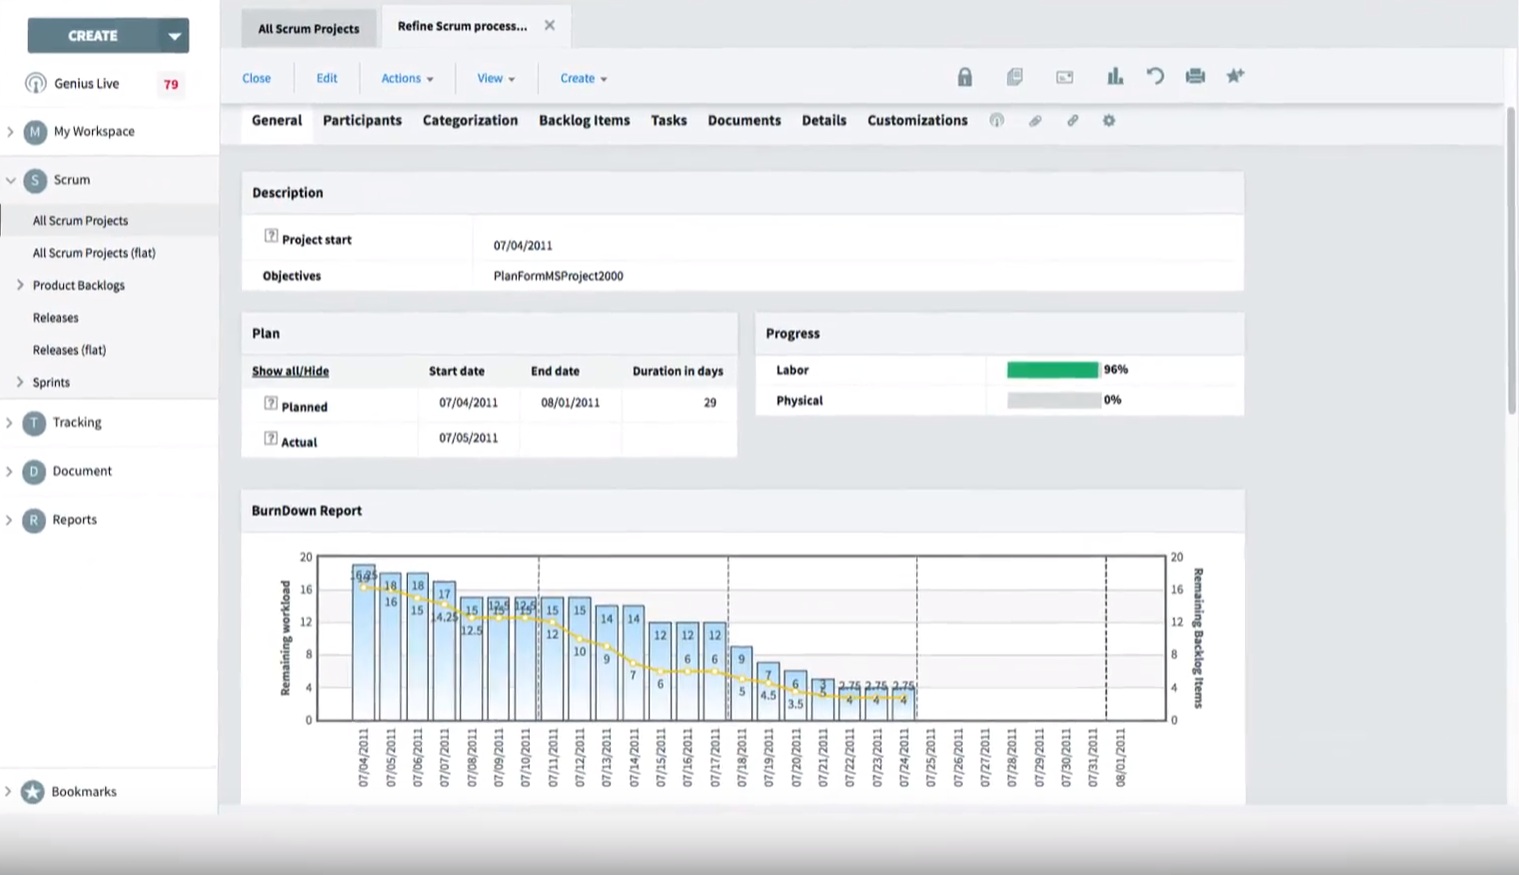Collapse the Scrum sidebar section
This screenshot has height=875, width=1519.
pos(11,180)
